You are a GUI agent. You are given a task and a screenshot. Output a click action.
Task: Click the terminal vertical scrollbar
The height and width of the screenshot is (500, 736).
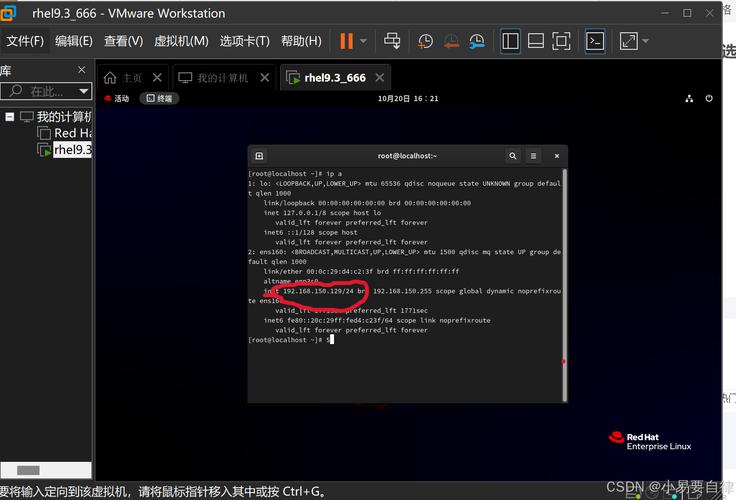[564, 285]
